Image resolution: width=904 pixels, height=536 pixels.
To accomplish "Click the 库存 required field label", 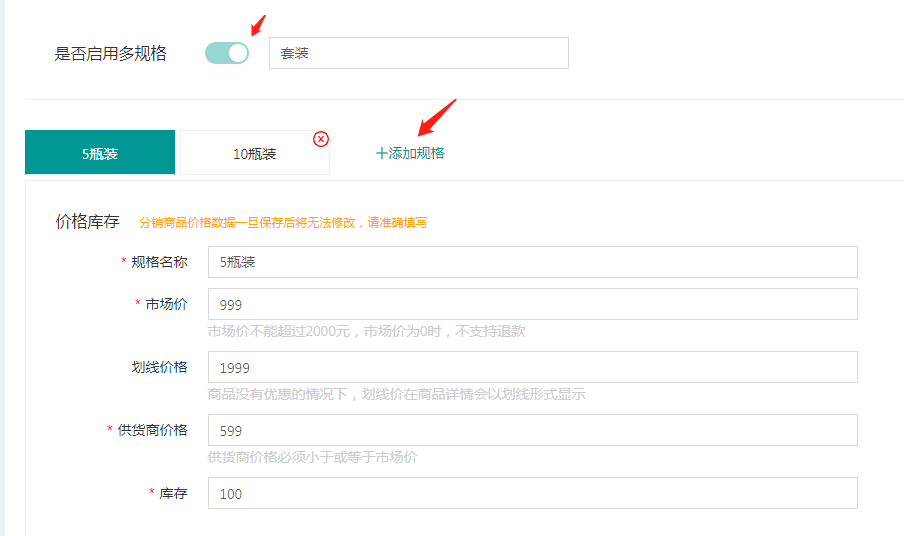I will 173,493.
